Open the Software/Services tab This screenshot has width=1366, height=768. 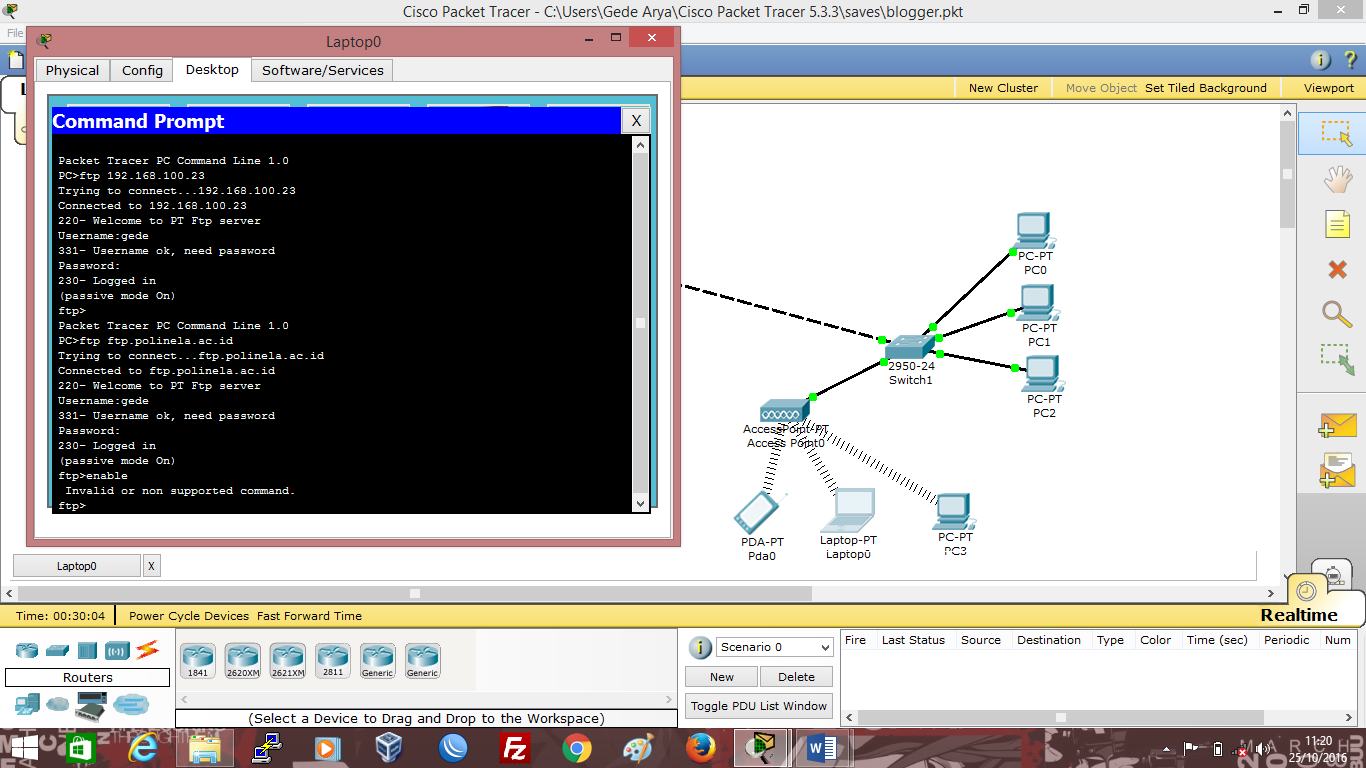321,70
